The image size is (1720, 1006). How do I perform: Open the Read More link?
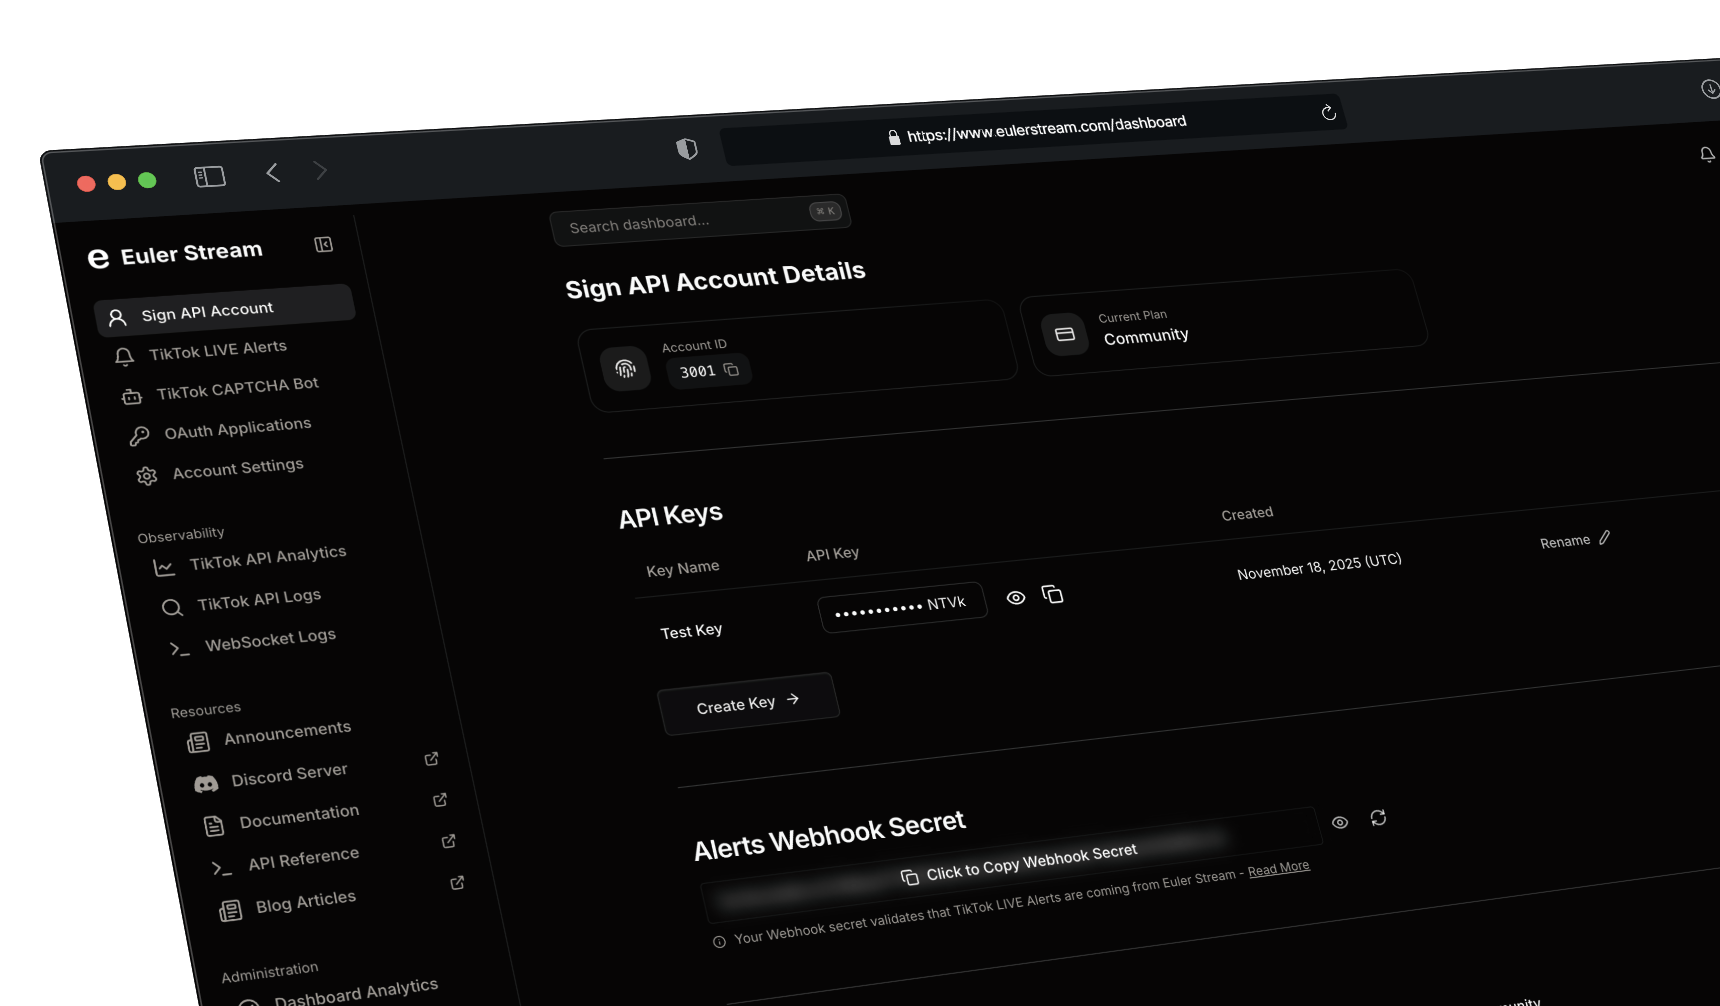(x=1279, y=868)
